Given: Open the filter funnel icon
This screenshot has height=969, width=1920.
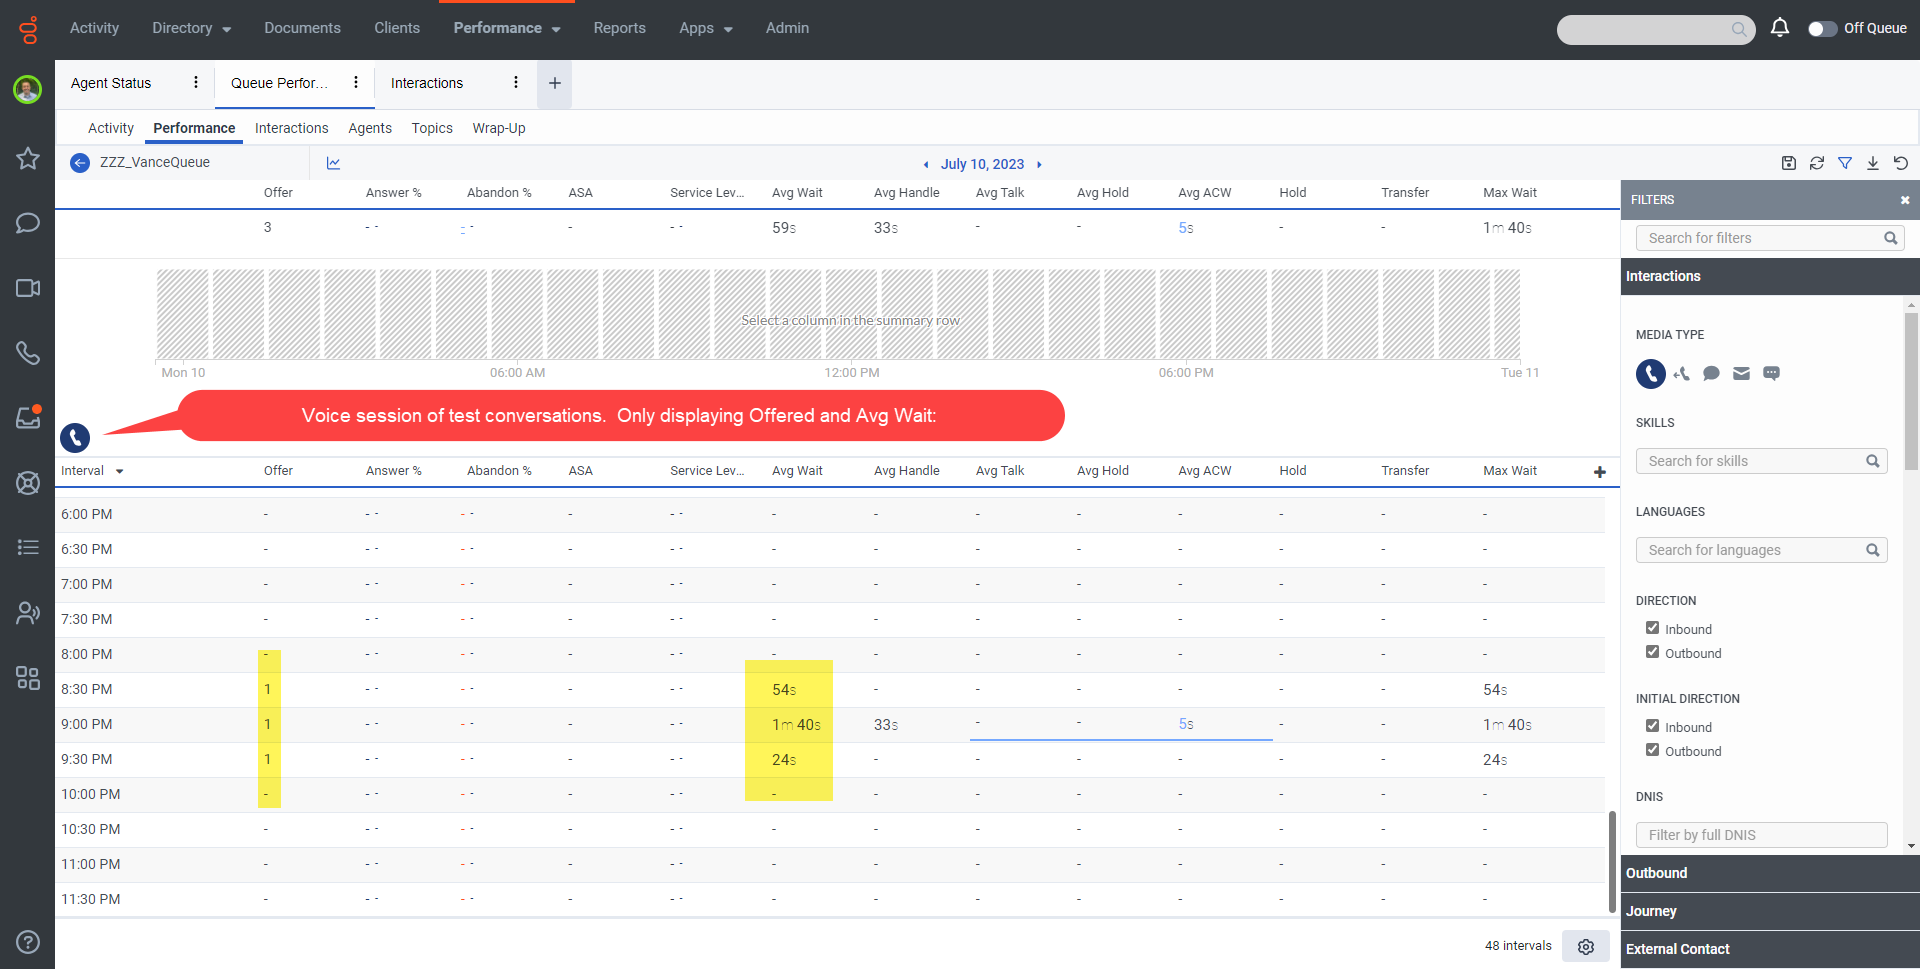Looking at the screenshot, I should click(x=1845, y=163).
